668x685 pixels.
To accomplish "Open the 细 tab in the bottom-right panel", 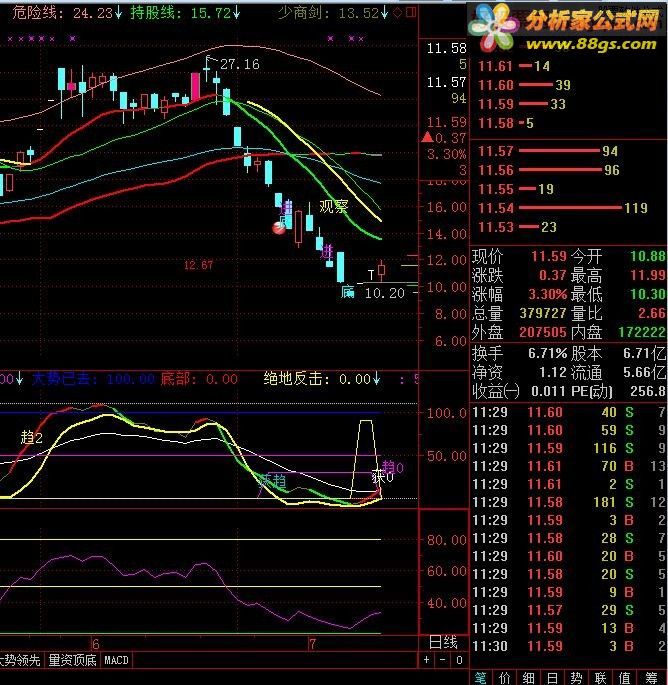I will coord(529,678).
